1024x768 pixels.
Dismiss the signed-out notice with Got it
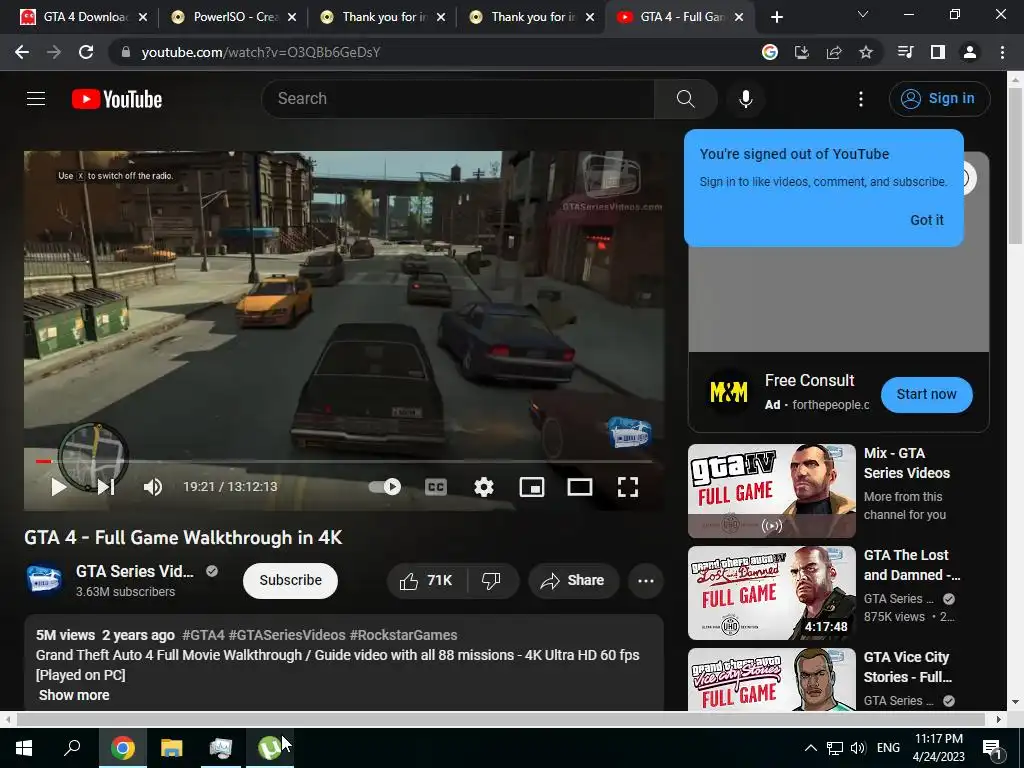point(926,220)
